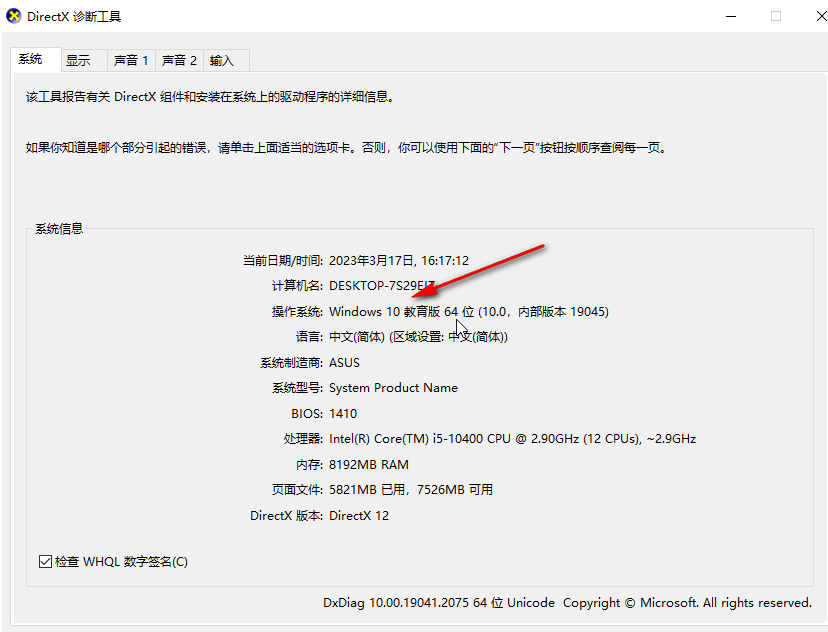Click the 8192MB RAM memory value
This screenshot has height=632, width=828.
(x=369, y=464)
